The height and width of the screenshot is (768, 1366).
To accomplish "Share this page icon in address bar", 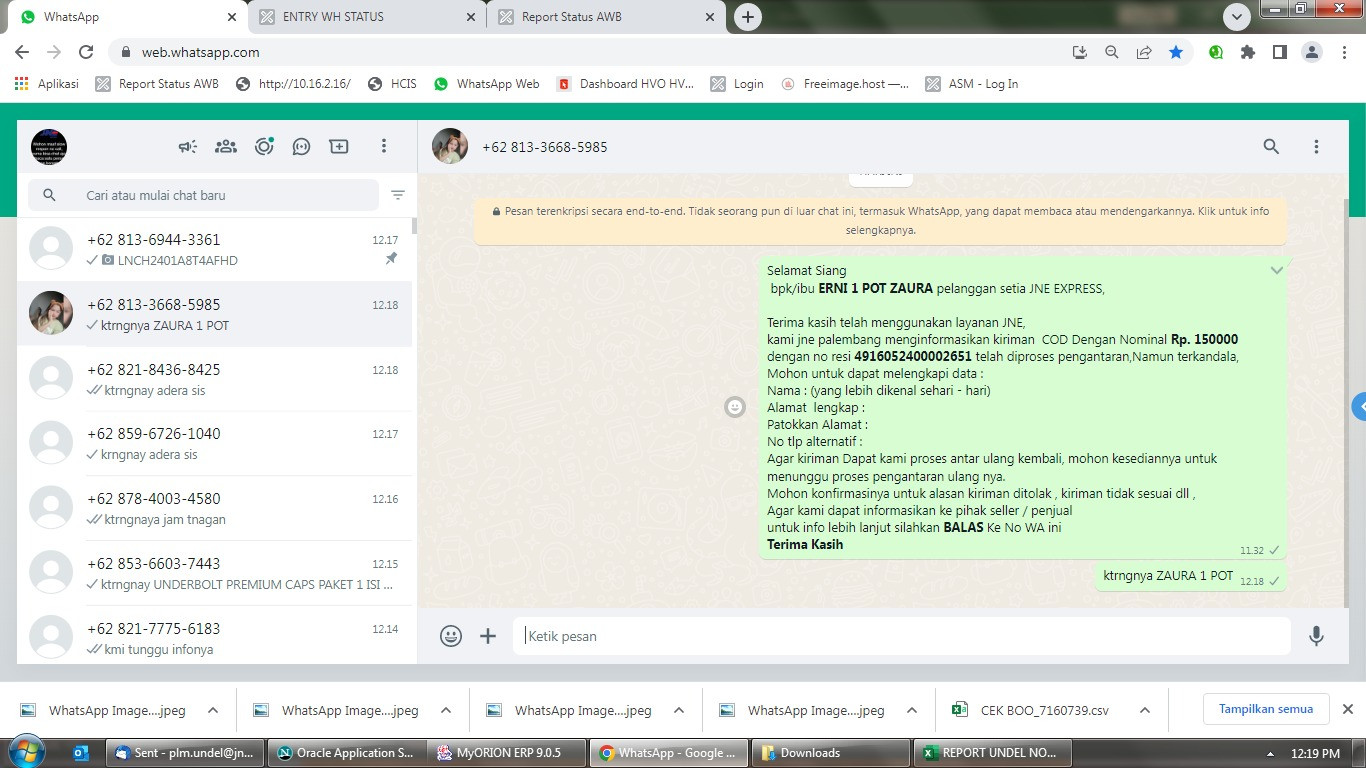I will coord(1144,52).
